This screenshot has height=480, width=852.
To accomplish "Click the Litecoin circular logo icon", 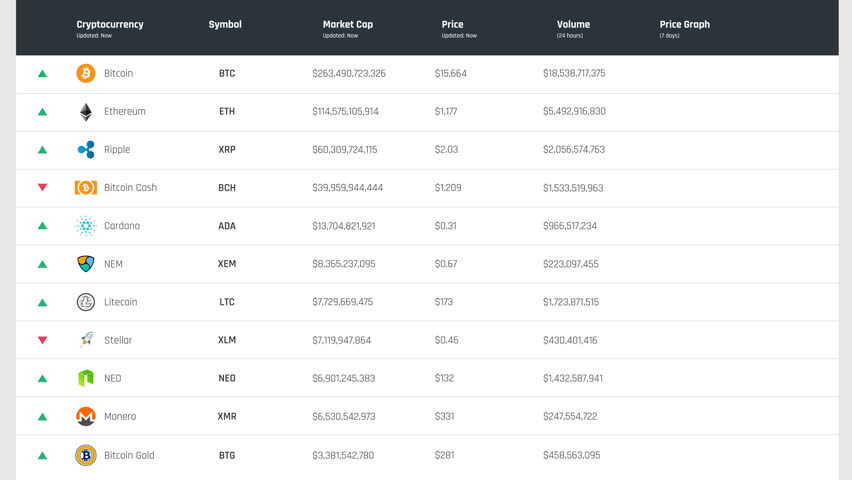I will click(86, 302).
